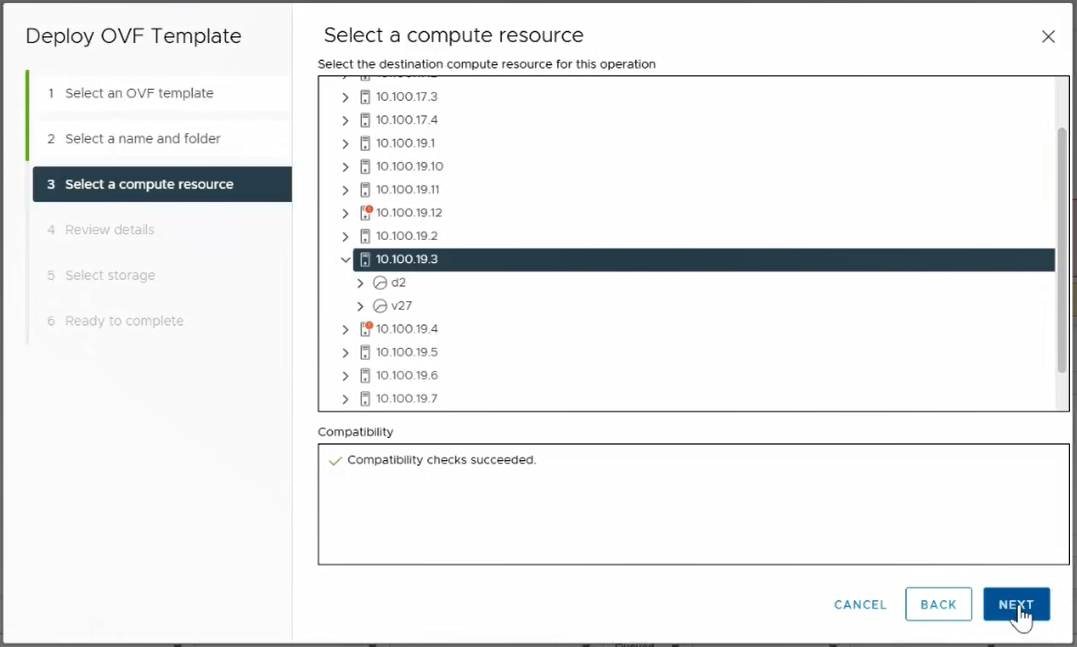Expand host 10.100.19.11 in tree
This screenshot has width=1077, height=647.
click(x=346, y=190)
